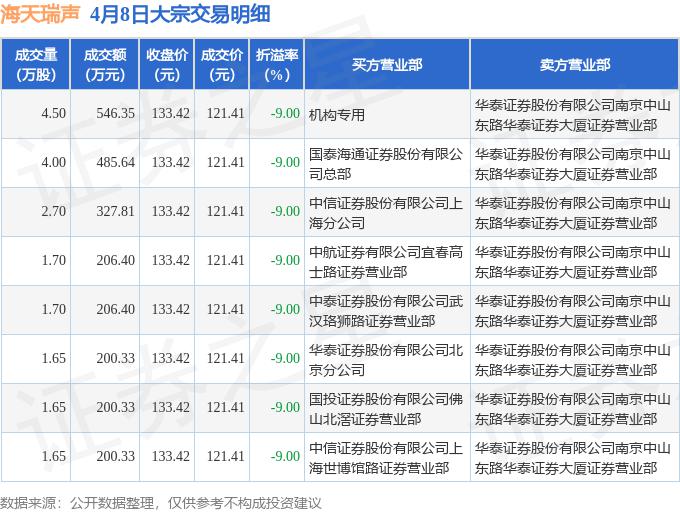This screenshot has height=512, width=680.
Task: Click the 买方营业部 column header
Action: pyautogui.click(x=387, y=65)
